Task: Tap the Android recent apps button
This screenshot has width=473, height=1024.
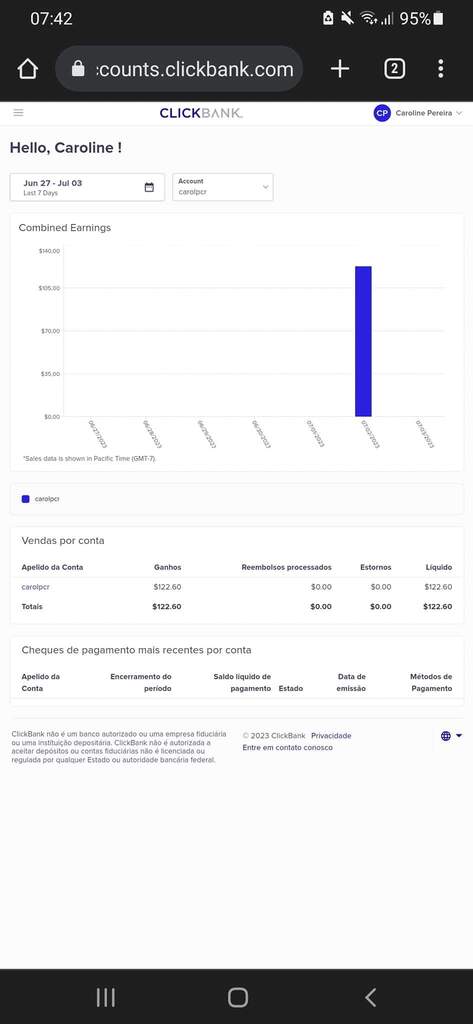Action: pos(106,997)
